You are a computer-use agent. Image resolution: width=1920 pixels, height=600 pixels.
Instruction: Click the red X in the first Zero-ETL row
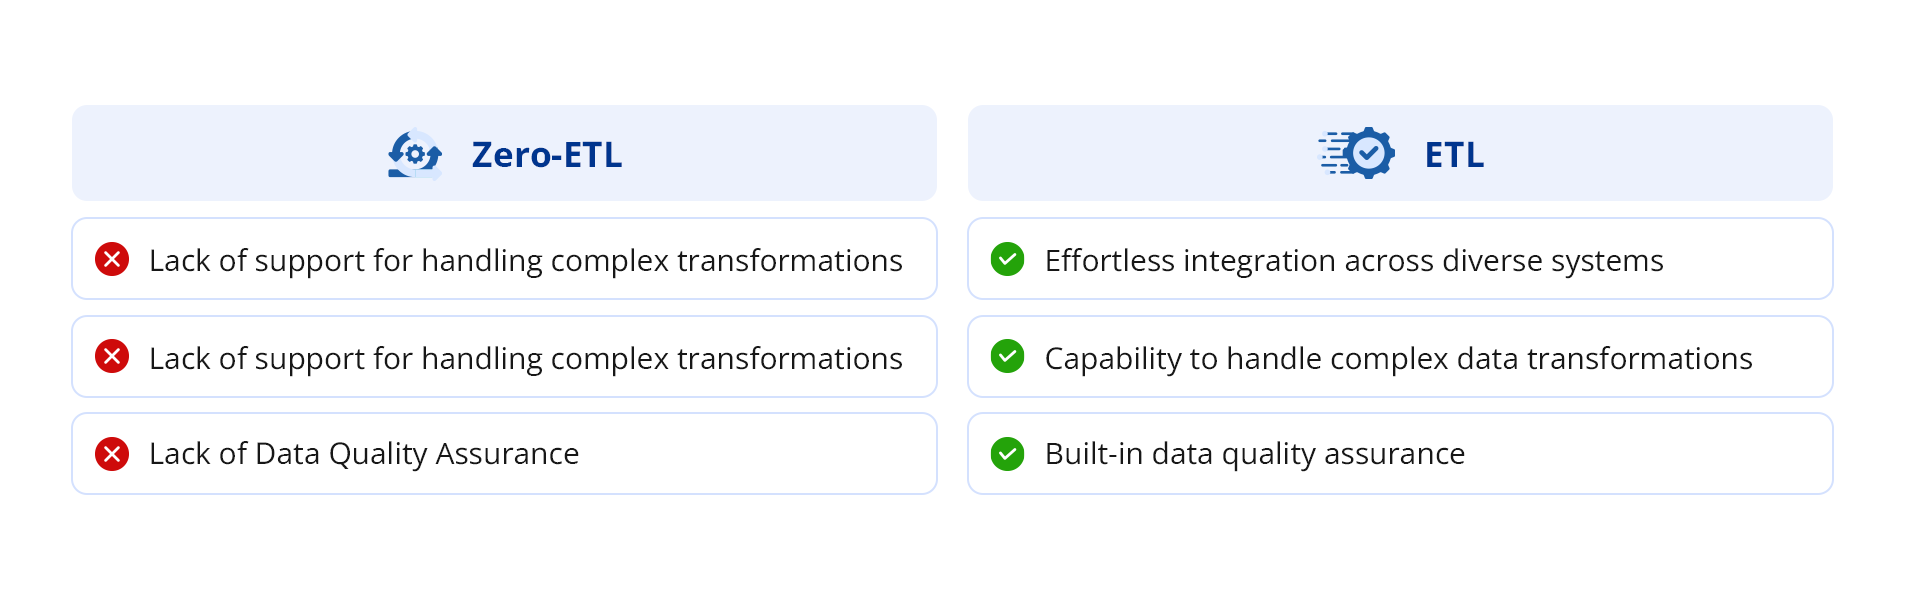[112, 259]
